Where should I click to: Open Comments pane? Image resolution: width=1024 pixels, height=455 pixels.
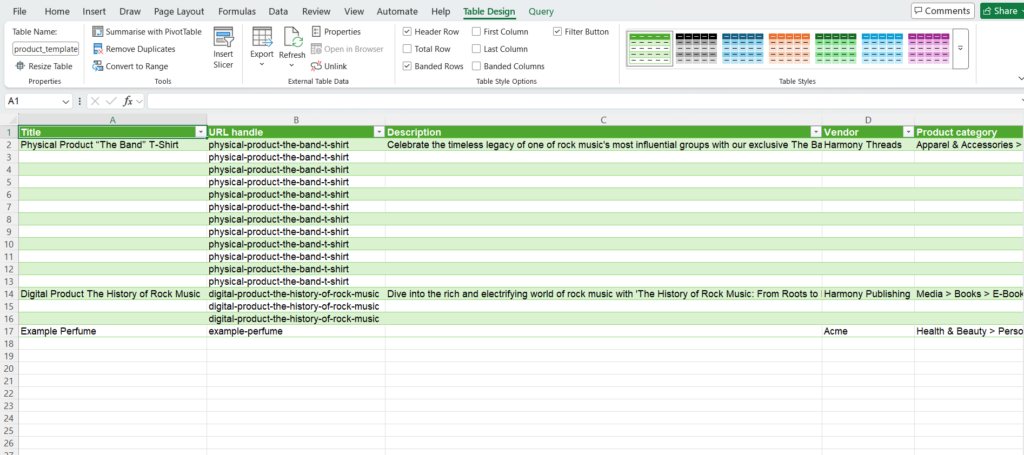tap(942, 10)
